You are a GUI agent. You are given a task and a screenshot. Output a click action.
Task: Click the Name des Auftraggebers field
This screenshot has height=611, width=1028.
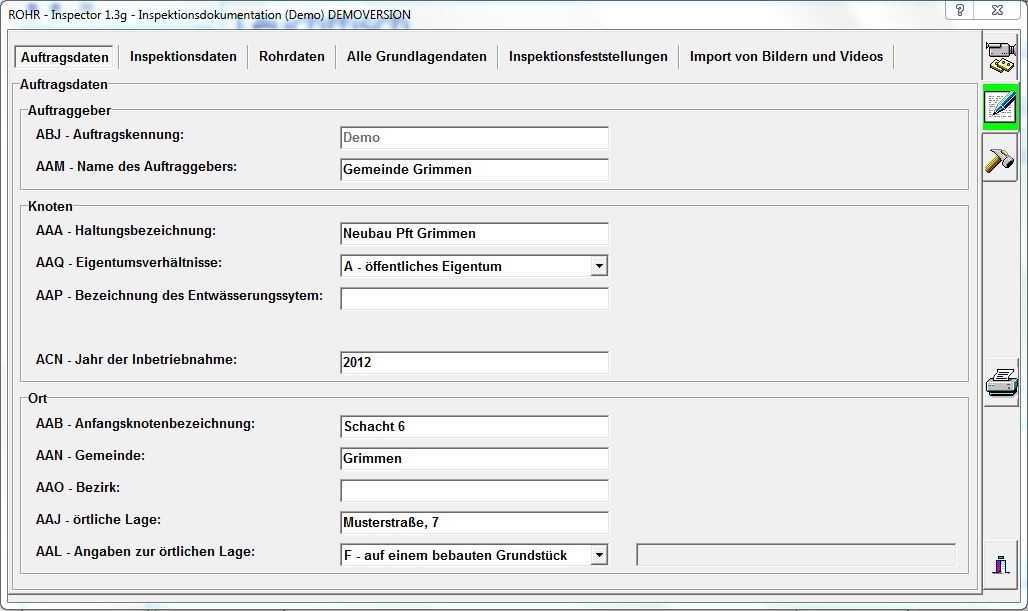click(474, 170)
